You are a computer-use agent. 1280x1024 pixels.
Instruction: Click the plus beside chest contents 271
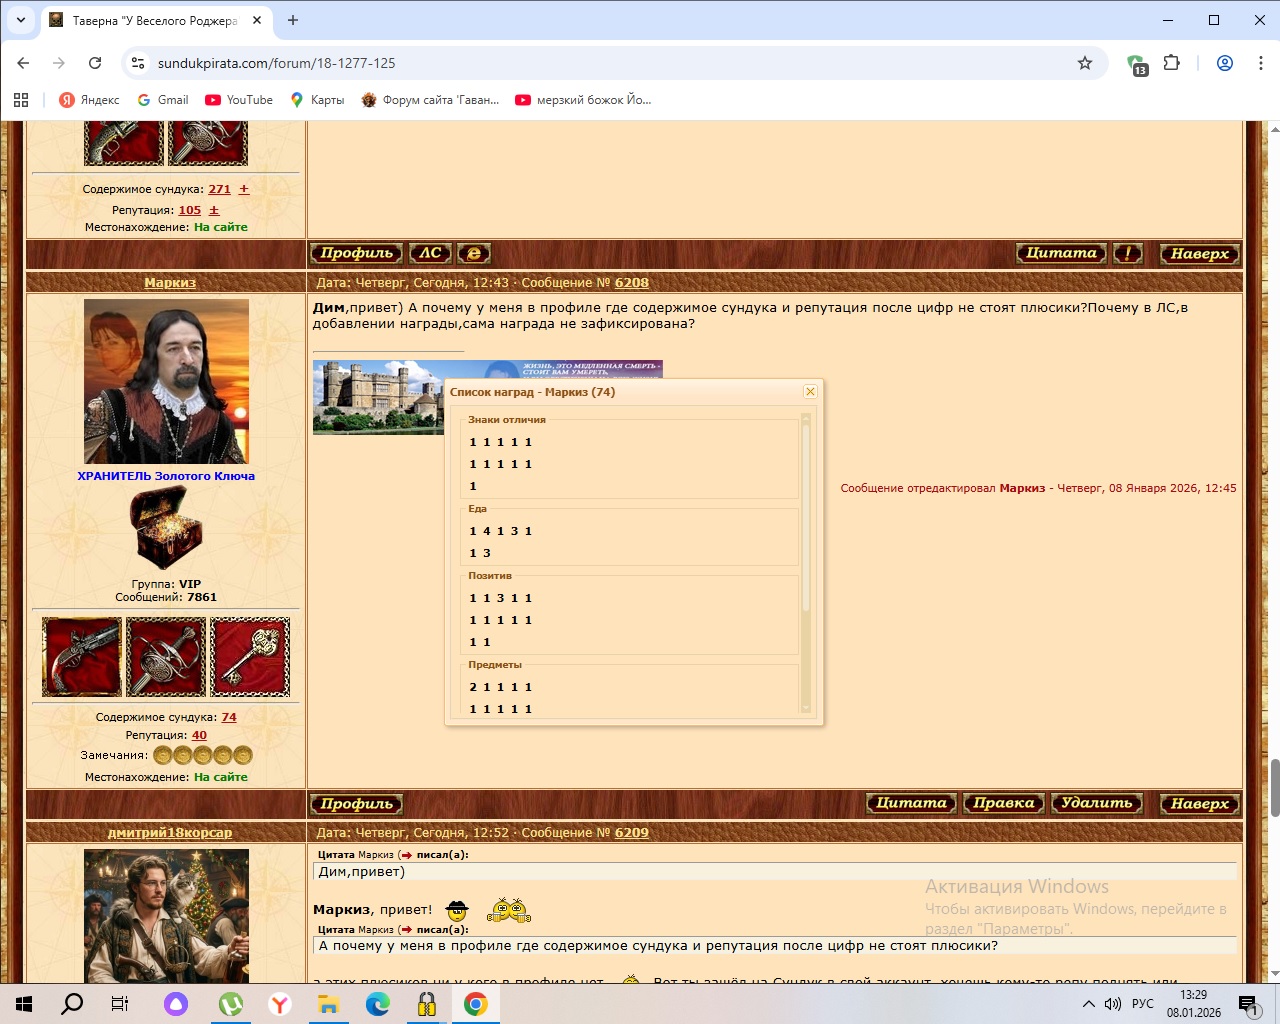click(x=244, y=189)
